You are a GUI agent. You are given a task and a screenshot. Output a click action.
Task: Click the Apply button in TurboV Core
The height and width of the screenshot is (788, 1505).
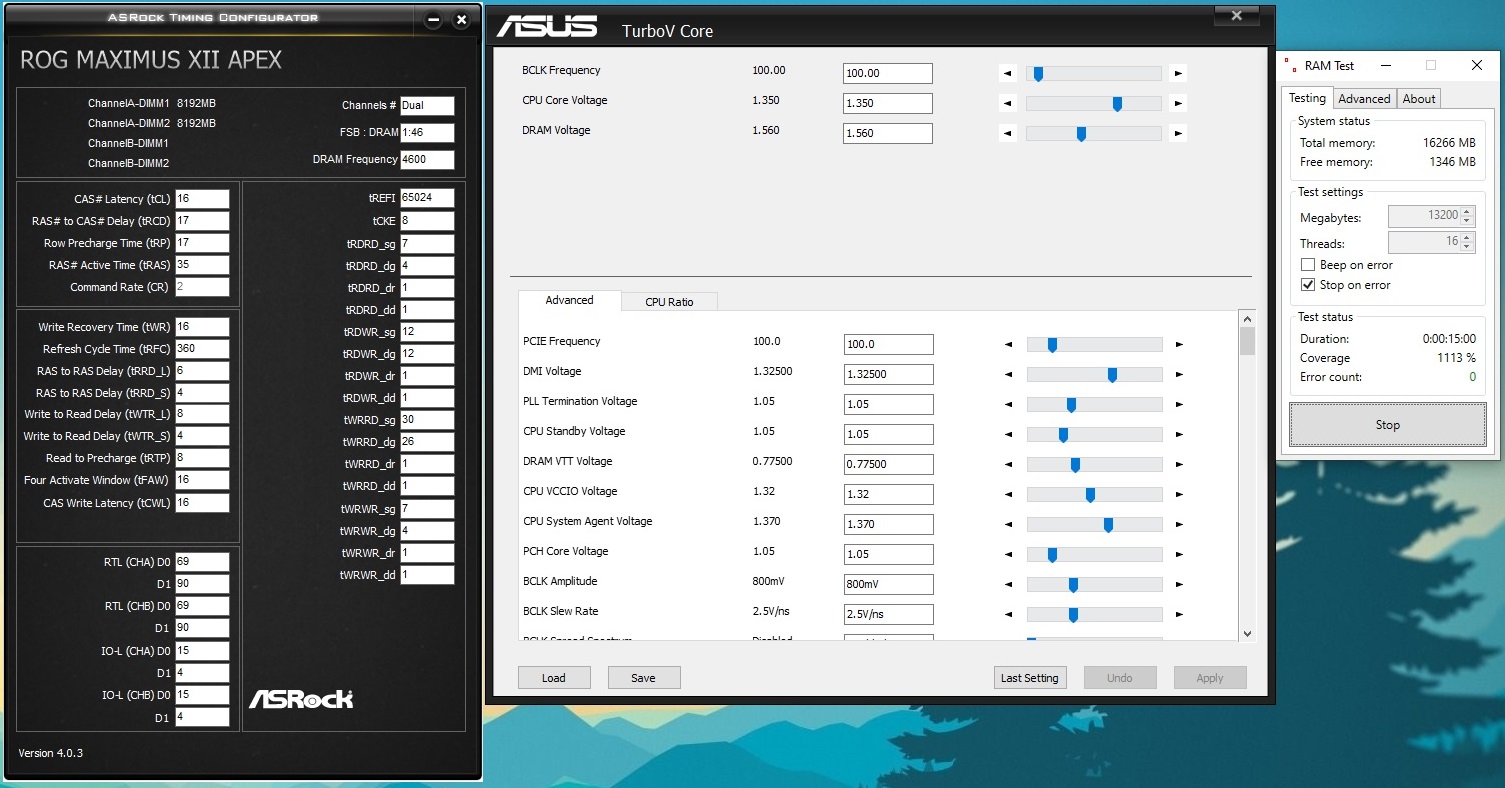pyautogui.click(x=1210, y=678)
